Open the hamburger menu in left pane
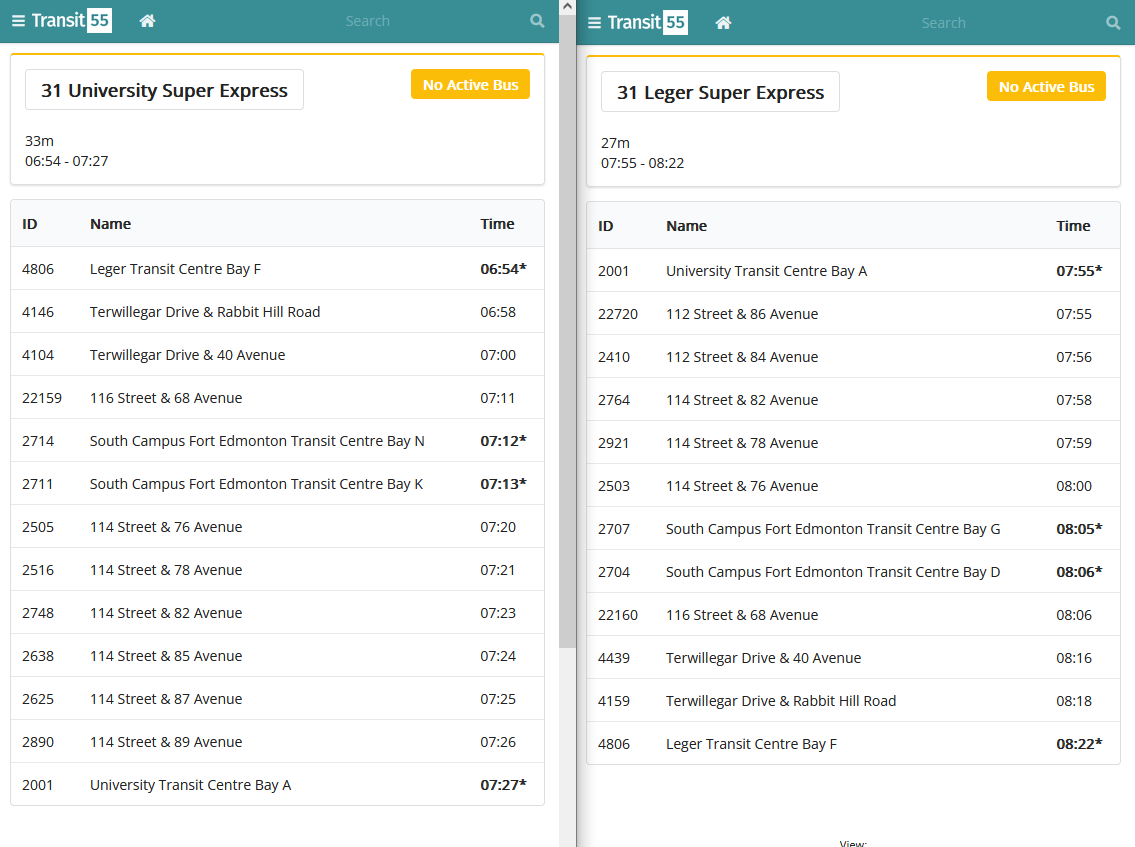This screenshot has width=1135, height=847. pos(18,21)
